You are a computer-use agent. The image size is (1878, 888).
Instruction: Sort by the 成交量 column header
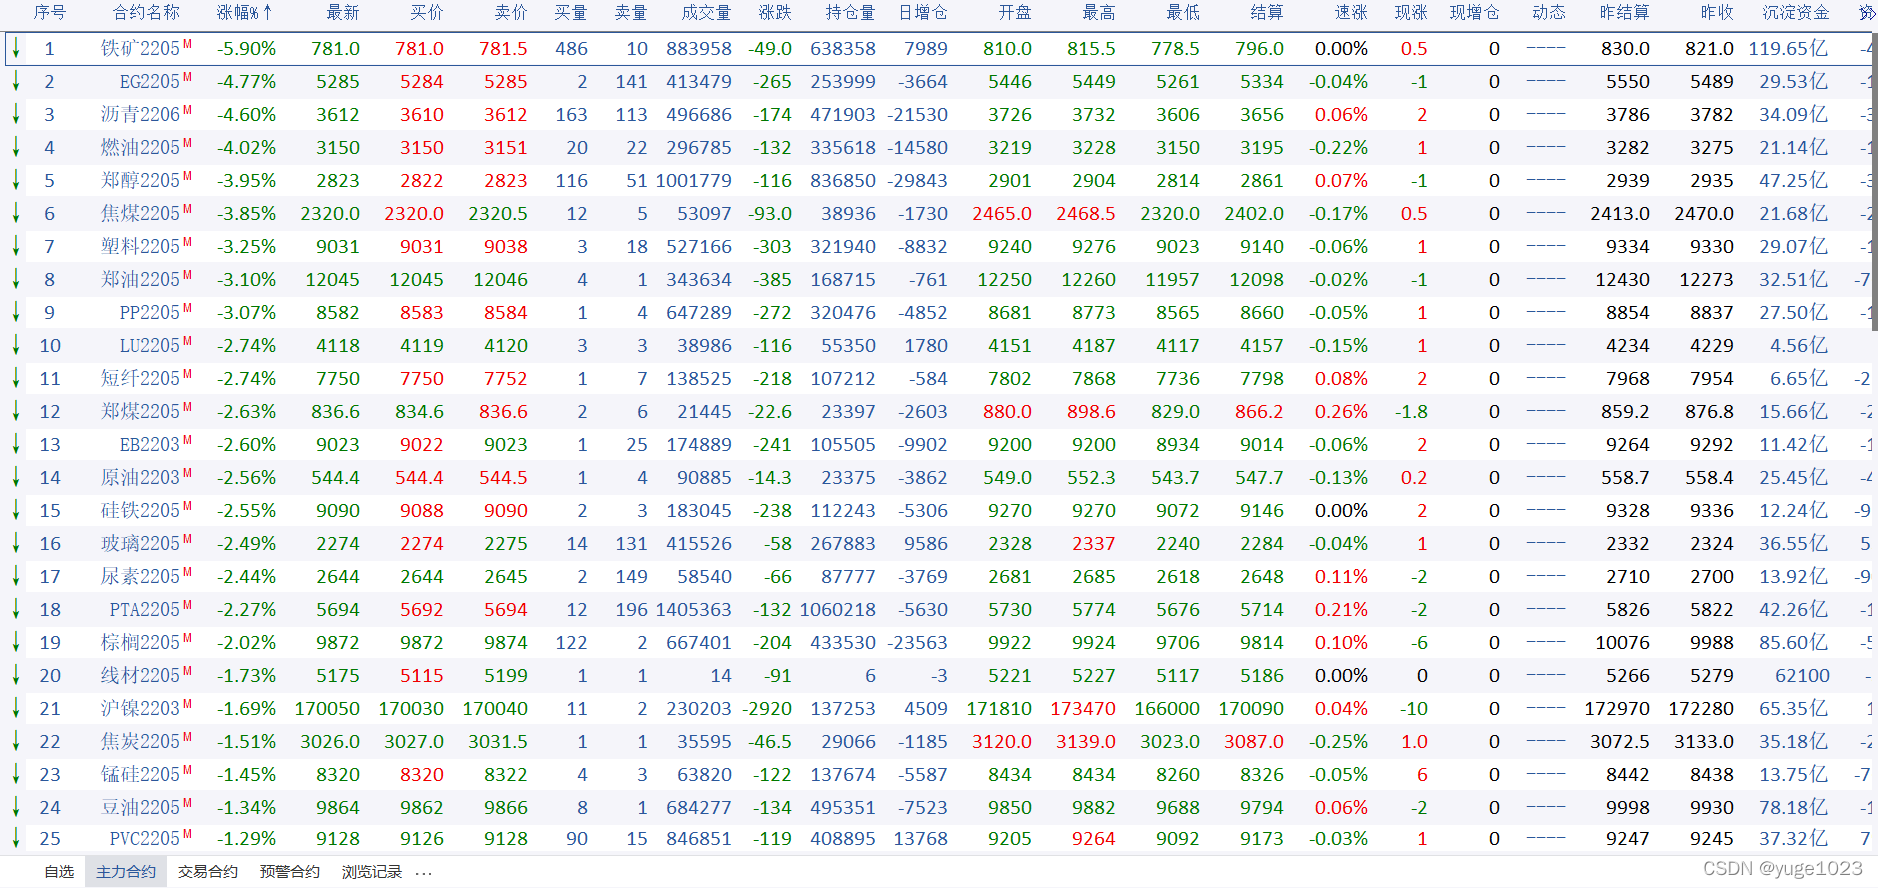point(706,13)
